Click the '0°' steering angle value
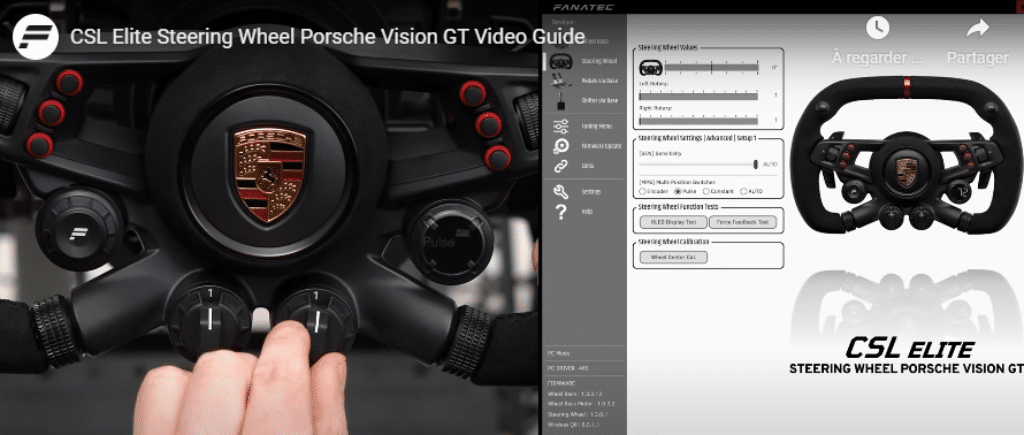Screen dimensions: 1024x435 pos(775,67)
